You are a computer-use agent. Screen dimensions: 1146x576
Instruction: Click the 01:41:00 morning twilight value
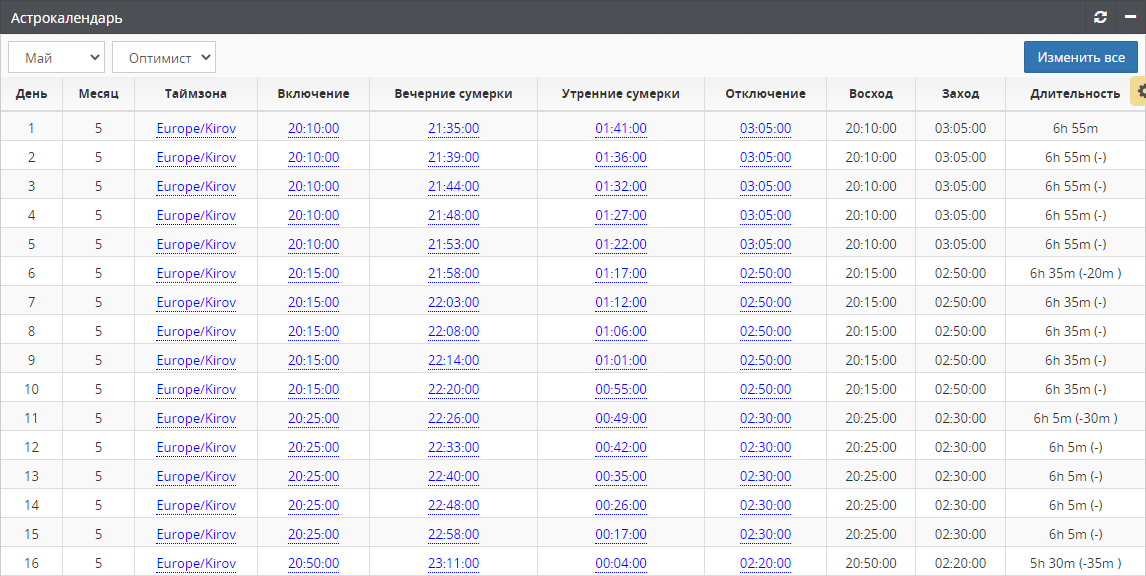(620, 128)
